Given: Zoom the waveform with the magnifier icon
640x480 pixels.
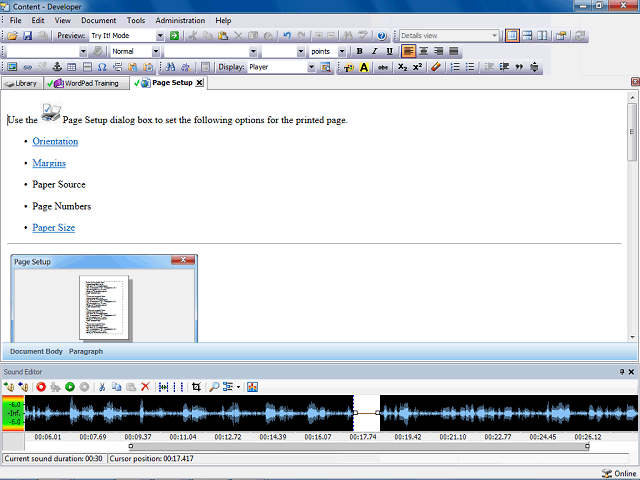Looking at the screenshot, I should 214,387.
